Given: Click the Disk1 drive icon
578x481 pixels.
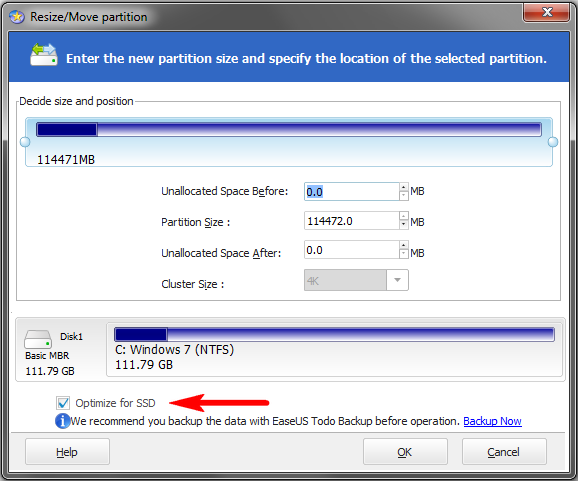Looking at the screenshot, I should [x=38, y=339].
